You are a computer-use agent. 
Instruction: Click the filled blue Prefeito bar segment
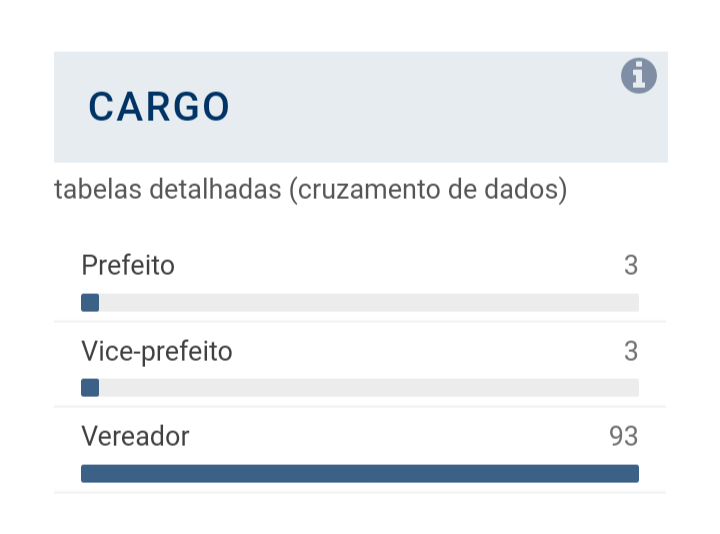[90, 303]
